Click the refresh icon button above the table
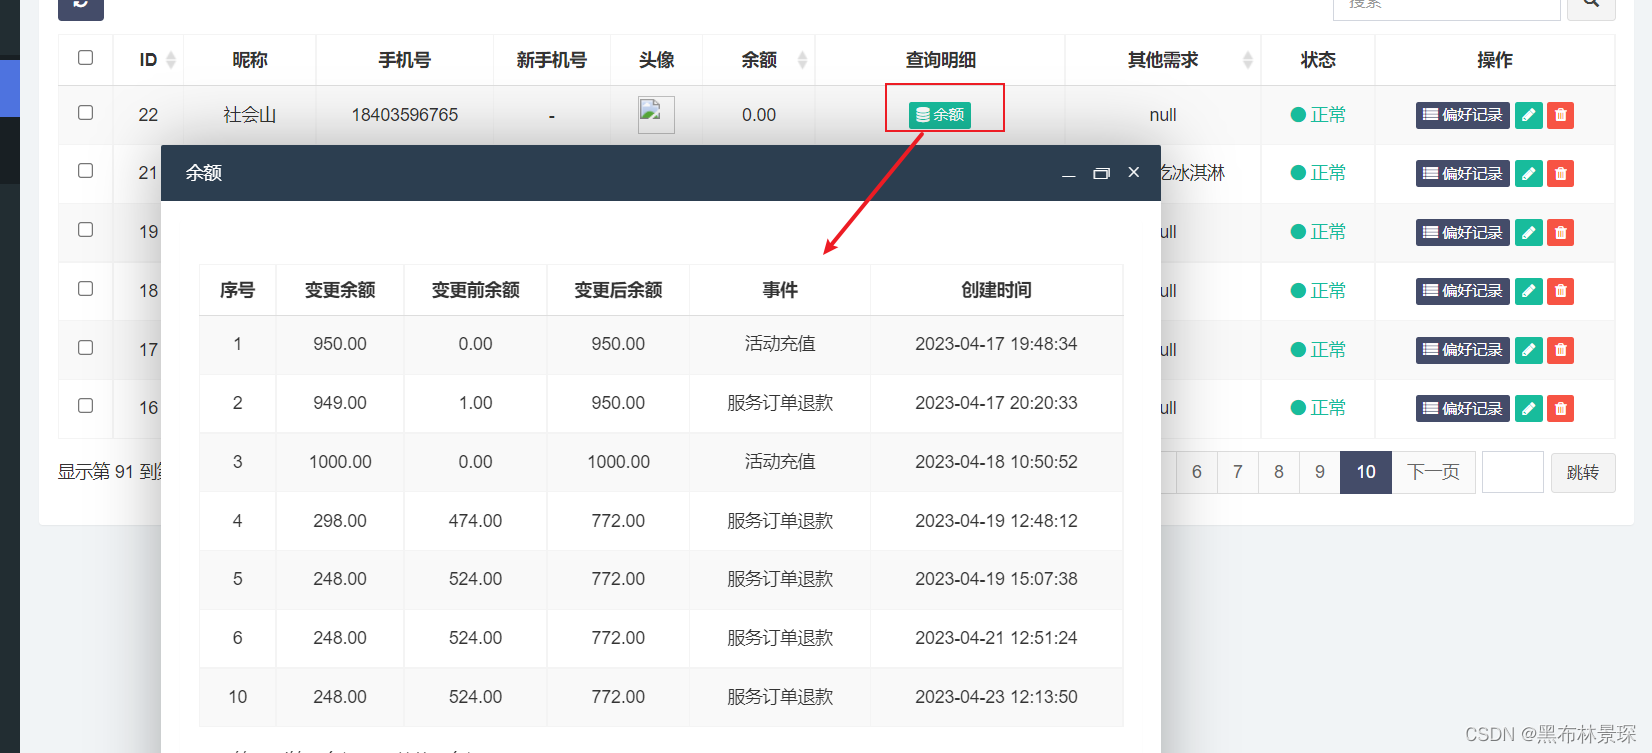This screenshot has height=753, width=1652. click(81, 8)
